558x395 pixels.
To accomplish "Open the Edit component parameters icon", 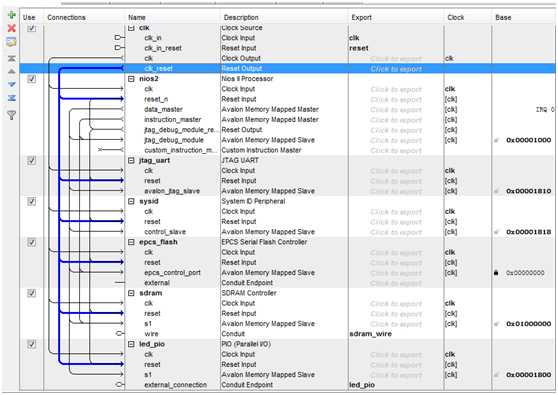I will coord(11,42).
